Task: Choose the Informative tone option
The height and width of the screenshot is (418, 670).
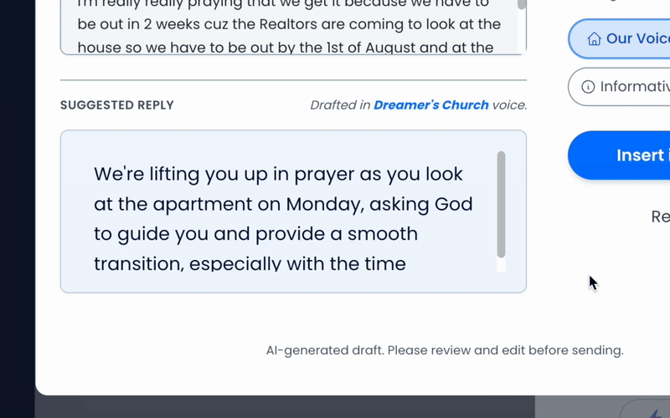Action: click(x=619, y=87)
